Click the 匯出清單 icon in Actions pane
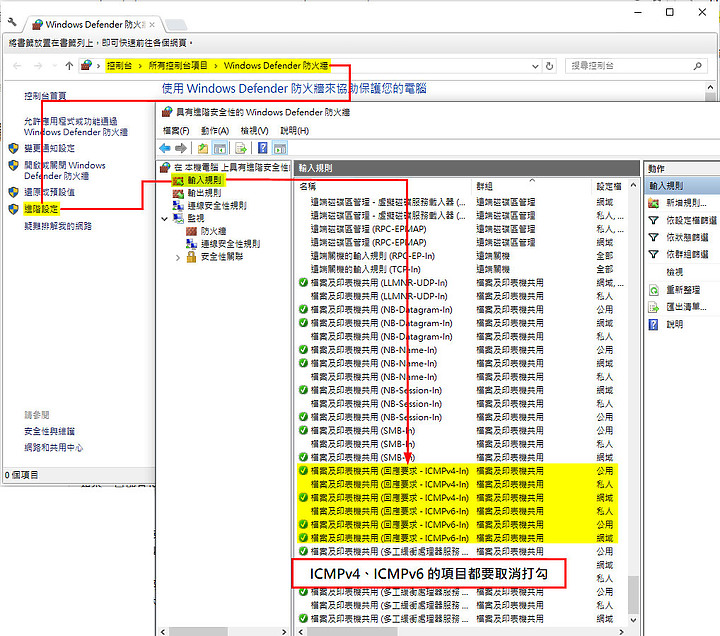The width and height of the screenshot is (720, 636). click(x=653, y=307)
